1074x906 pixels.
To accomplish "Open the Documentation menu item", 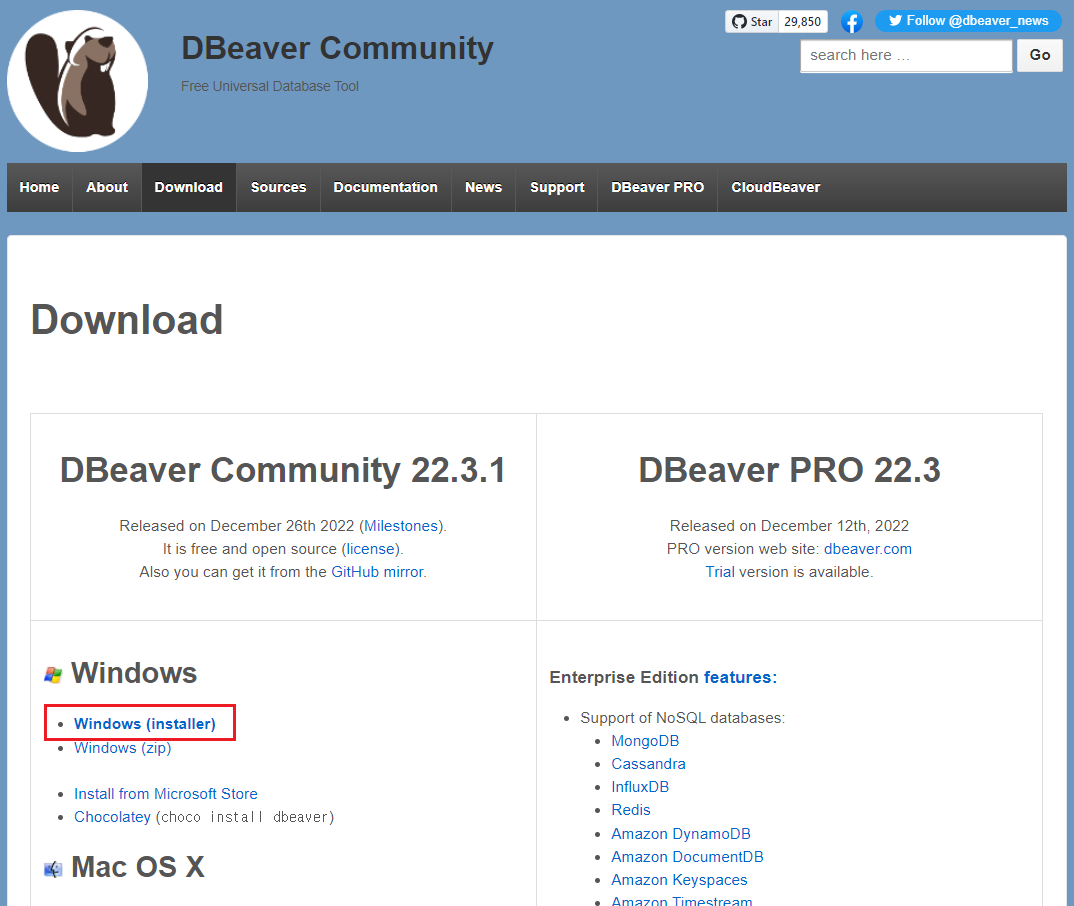I will click(385, 187).
